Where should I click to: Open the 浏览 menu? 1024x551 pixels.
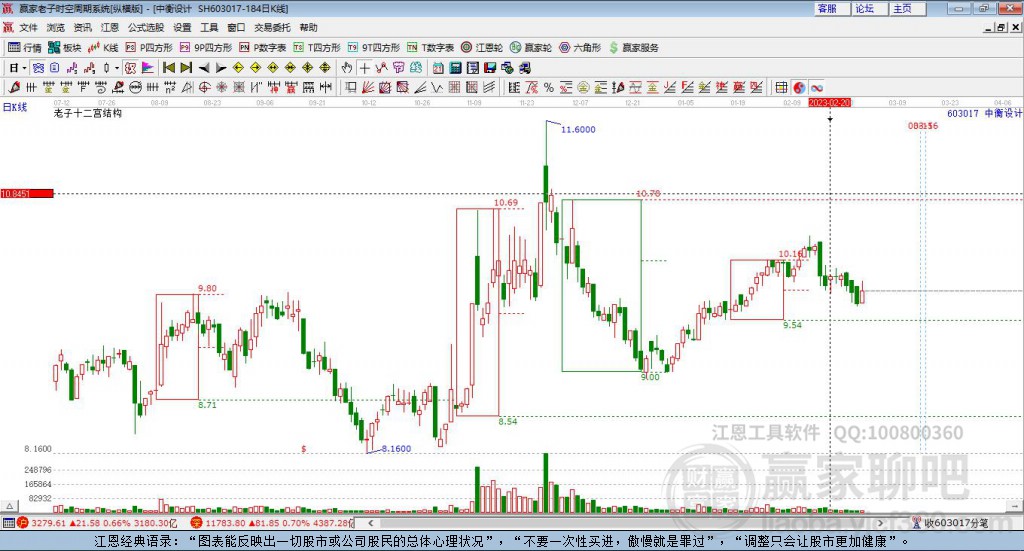tap(56, 27)
